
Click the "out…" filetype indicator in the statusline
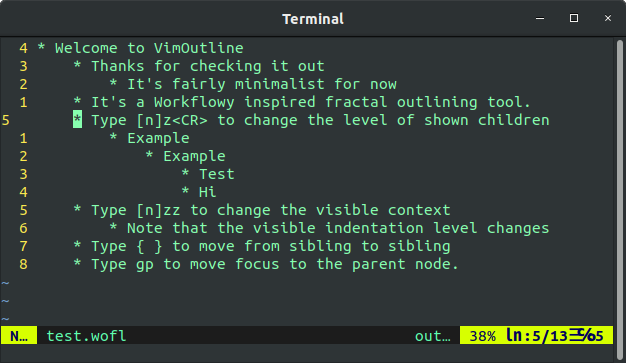pyautogui.click(x=433, y=336)
